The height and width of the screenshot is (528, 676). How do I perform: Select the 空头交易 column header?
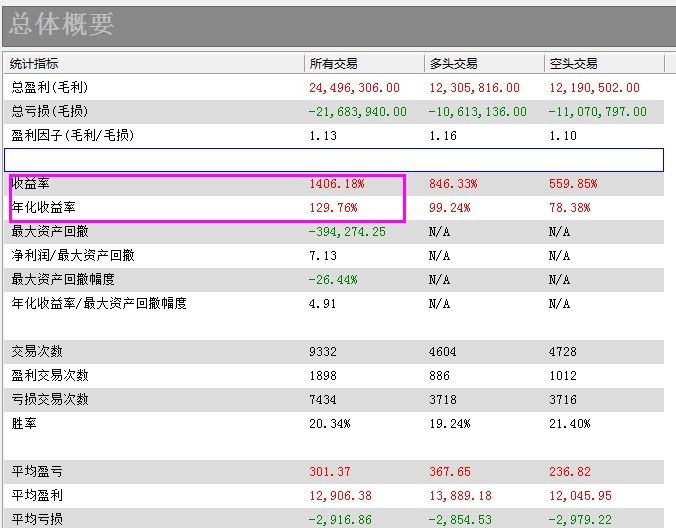tap(573, 64)
